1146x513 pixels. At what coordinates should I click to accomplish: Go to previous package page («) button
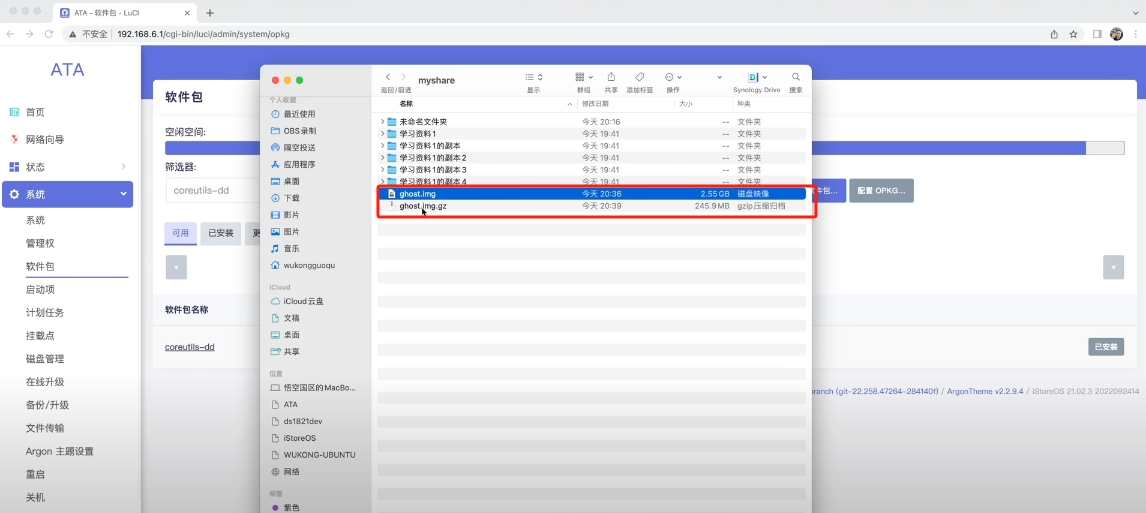point(176,267)
